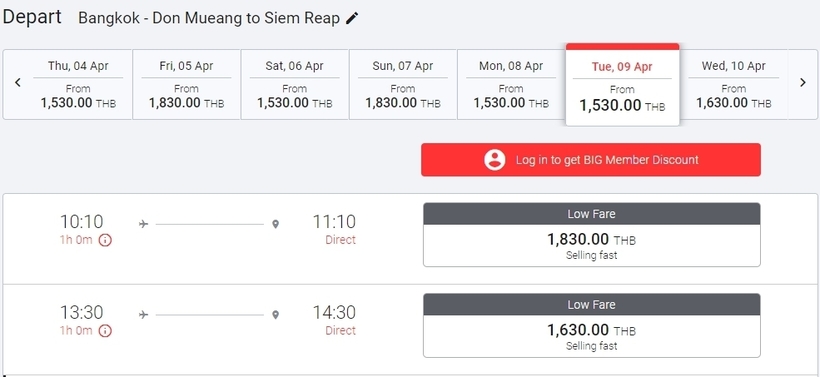The height and width of the screenshot is (377, 820).
Task: Choose the 1,630.00 THB Low Fare option
Action: click(591, 326)
